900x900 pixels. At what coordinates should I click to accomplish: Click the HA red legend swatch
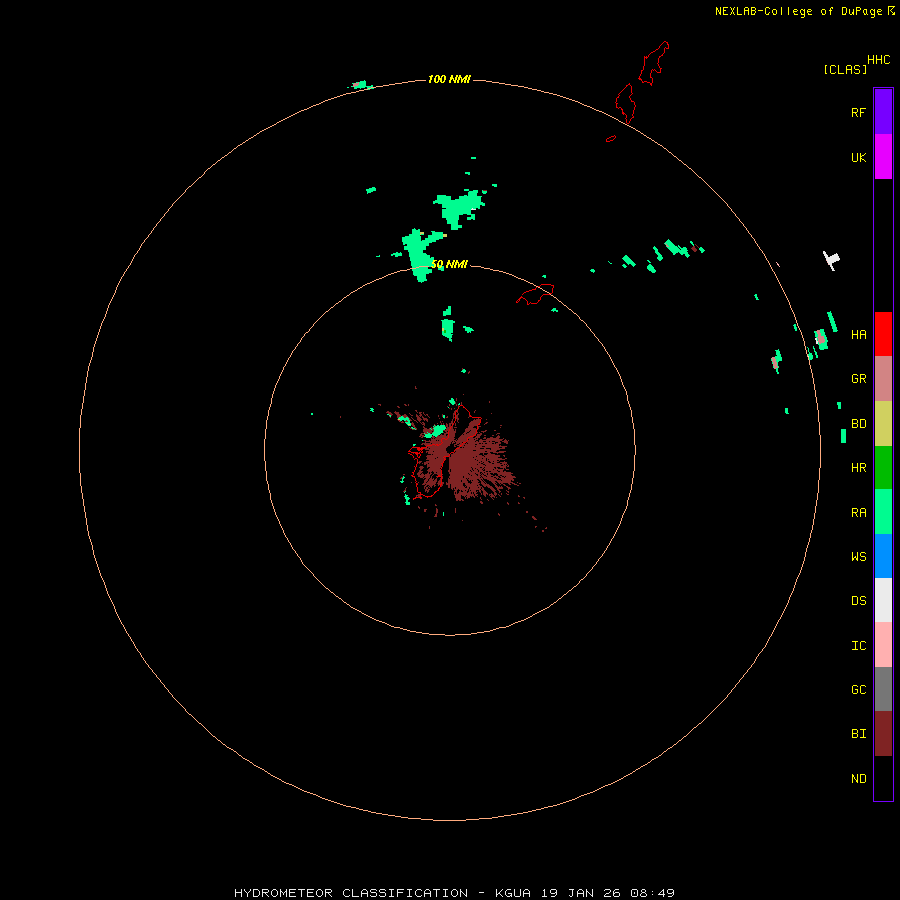tap(883, 334)
